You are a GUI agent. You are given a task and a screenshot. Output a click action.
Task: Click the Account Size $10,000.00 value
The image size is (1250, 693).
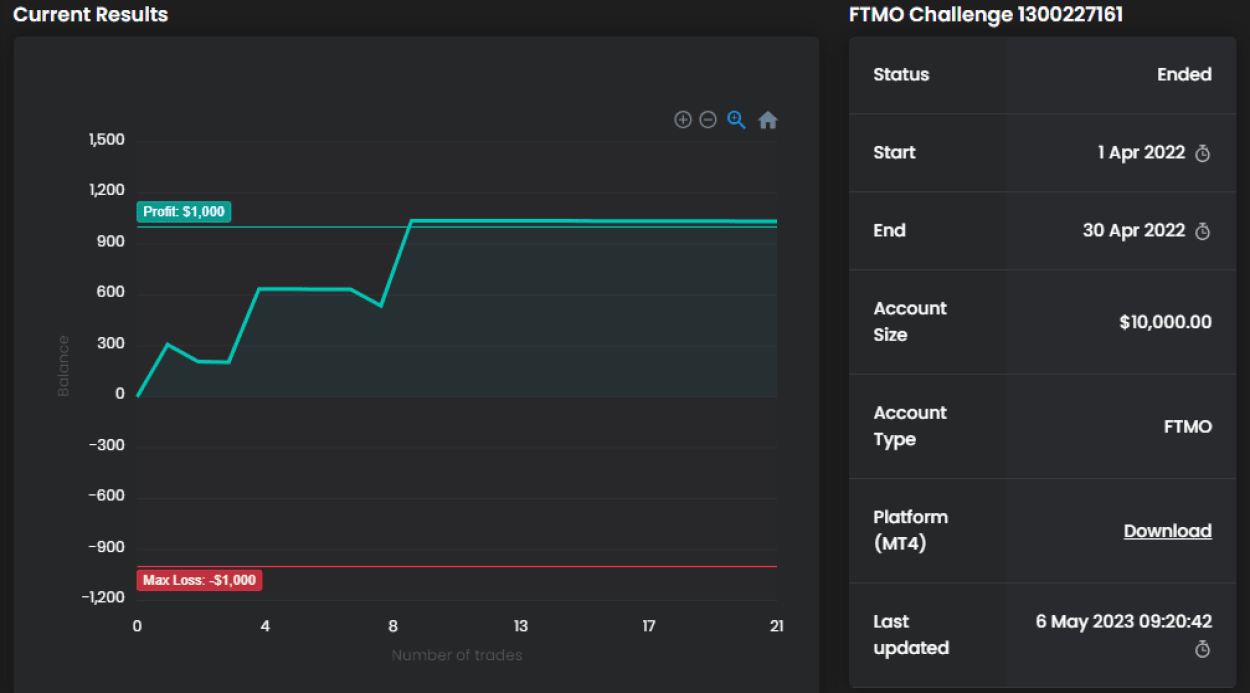pyautogui.click(x=1165, y=322)
